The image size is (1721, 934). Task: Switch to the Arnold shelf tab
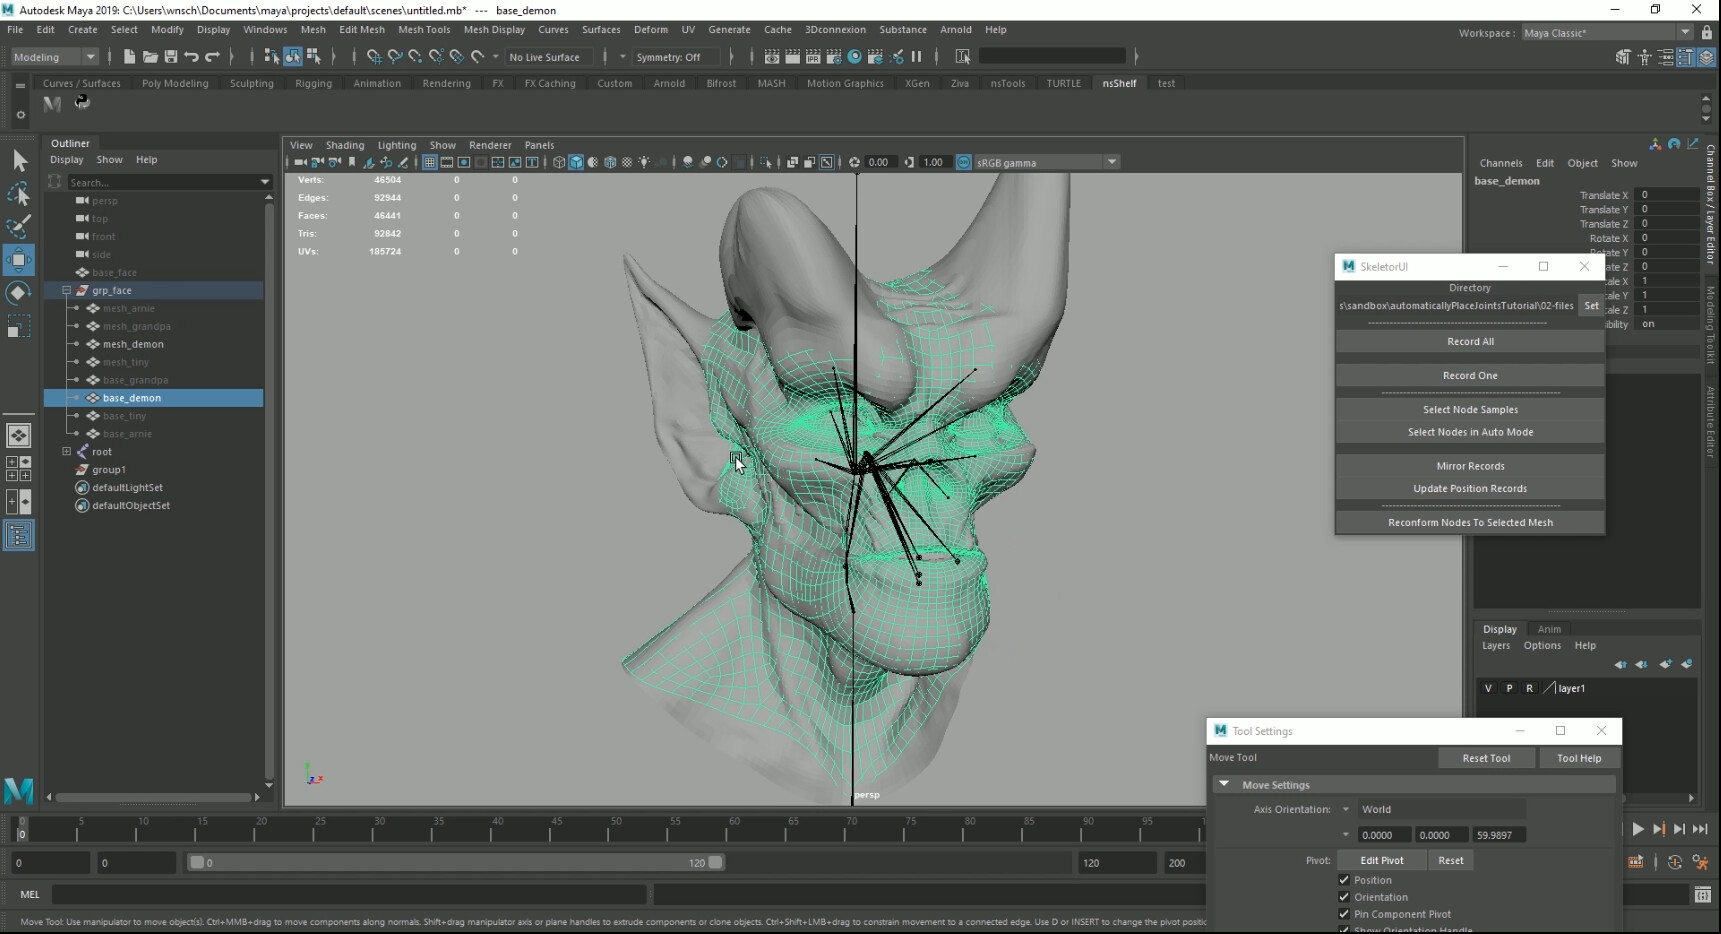(x=669, y=84)
